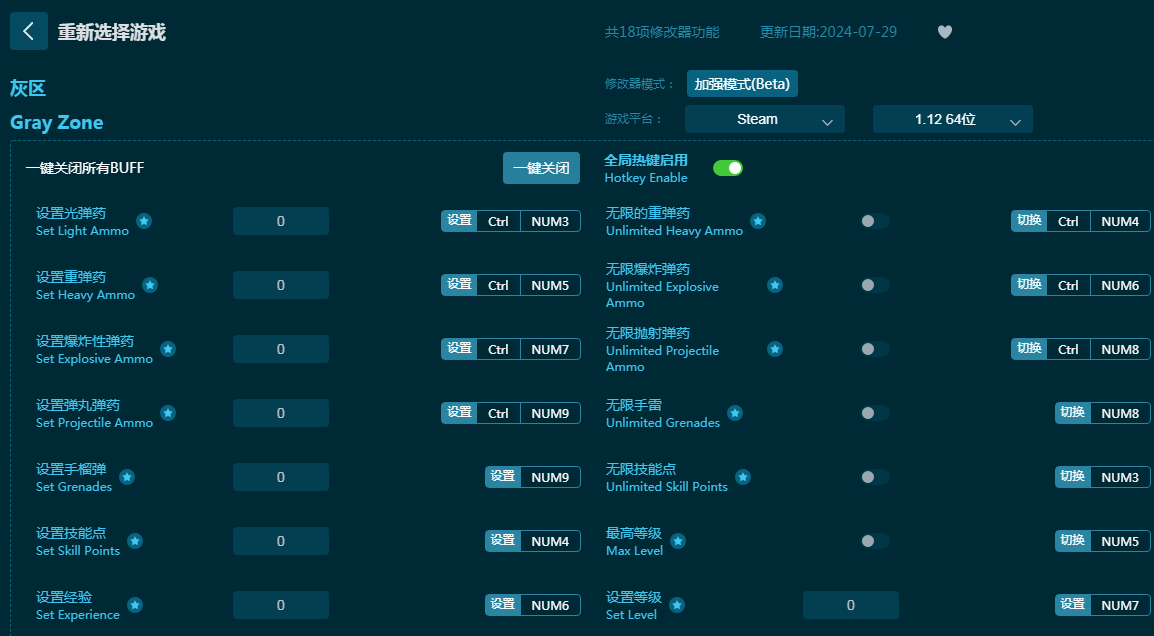
Task: Click the 更新日期:2024-07-29 text
Action: click(828, 32)
